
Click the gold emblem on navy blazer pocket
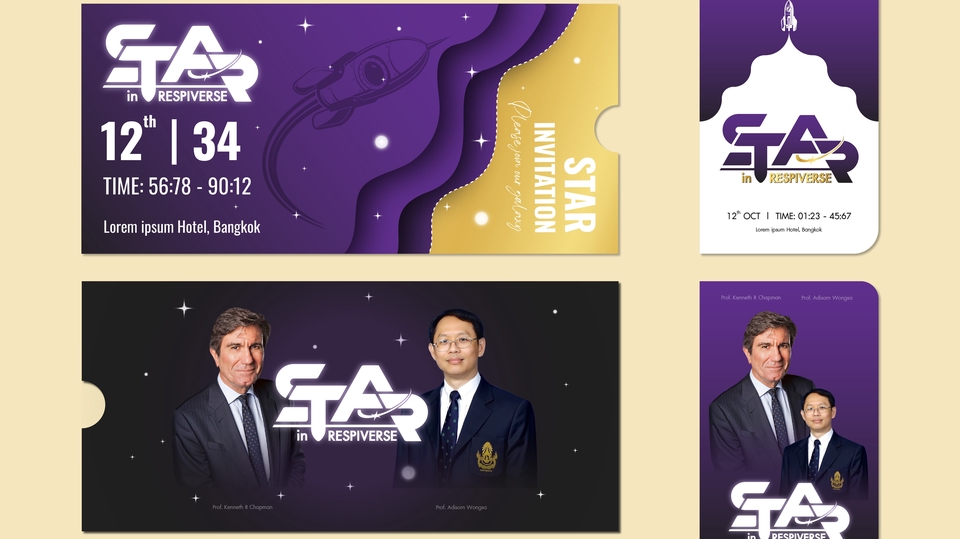click(487, 456)
